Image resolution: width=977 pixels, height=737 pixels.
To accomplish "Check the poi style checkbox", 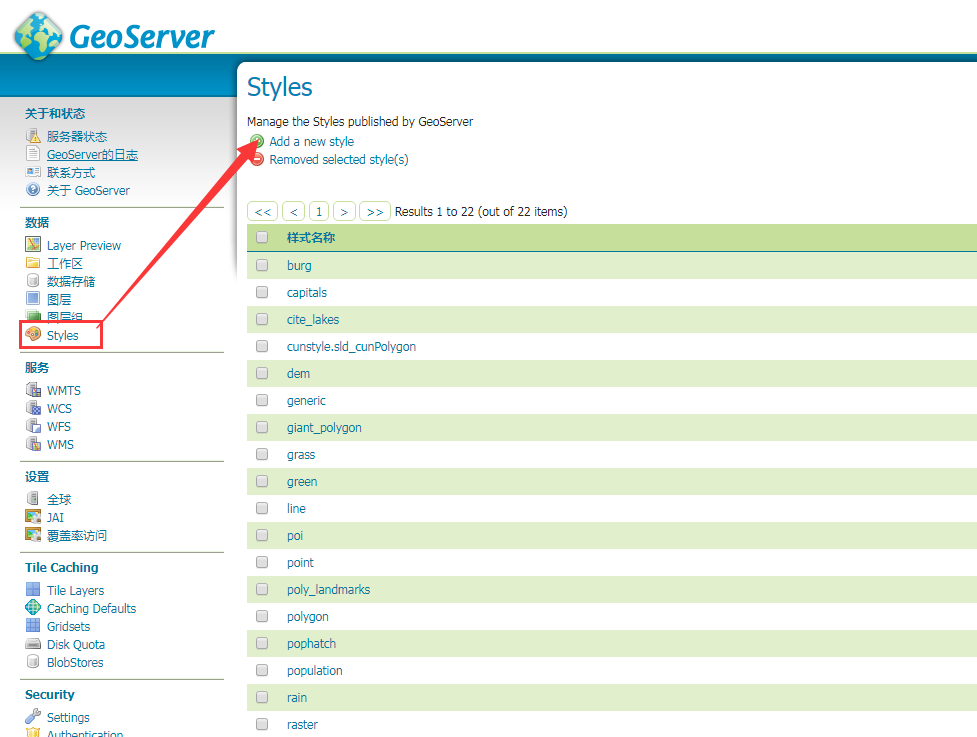I will pyautogui.click(x=262, y=535).
